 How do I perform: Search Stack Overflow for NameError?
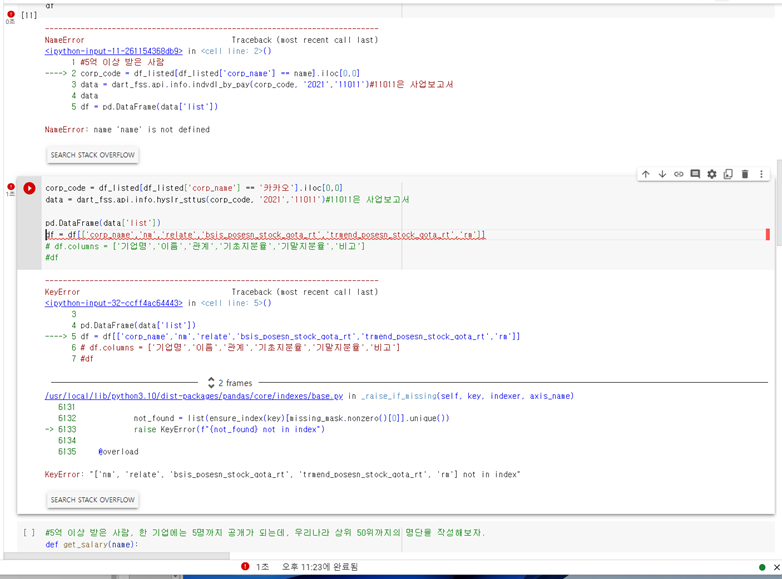point(93,155)
